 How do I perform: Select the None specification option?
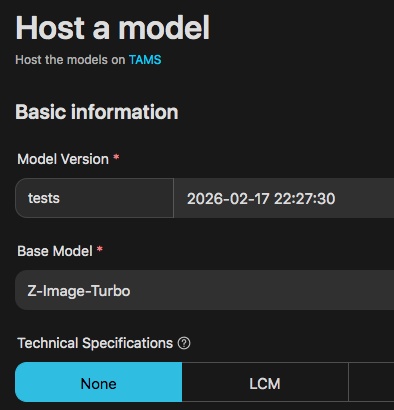[x=99, y=382]
